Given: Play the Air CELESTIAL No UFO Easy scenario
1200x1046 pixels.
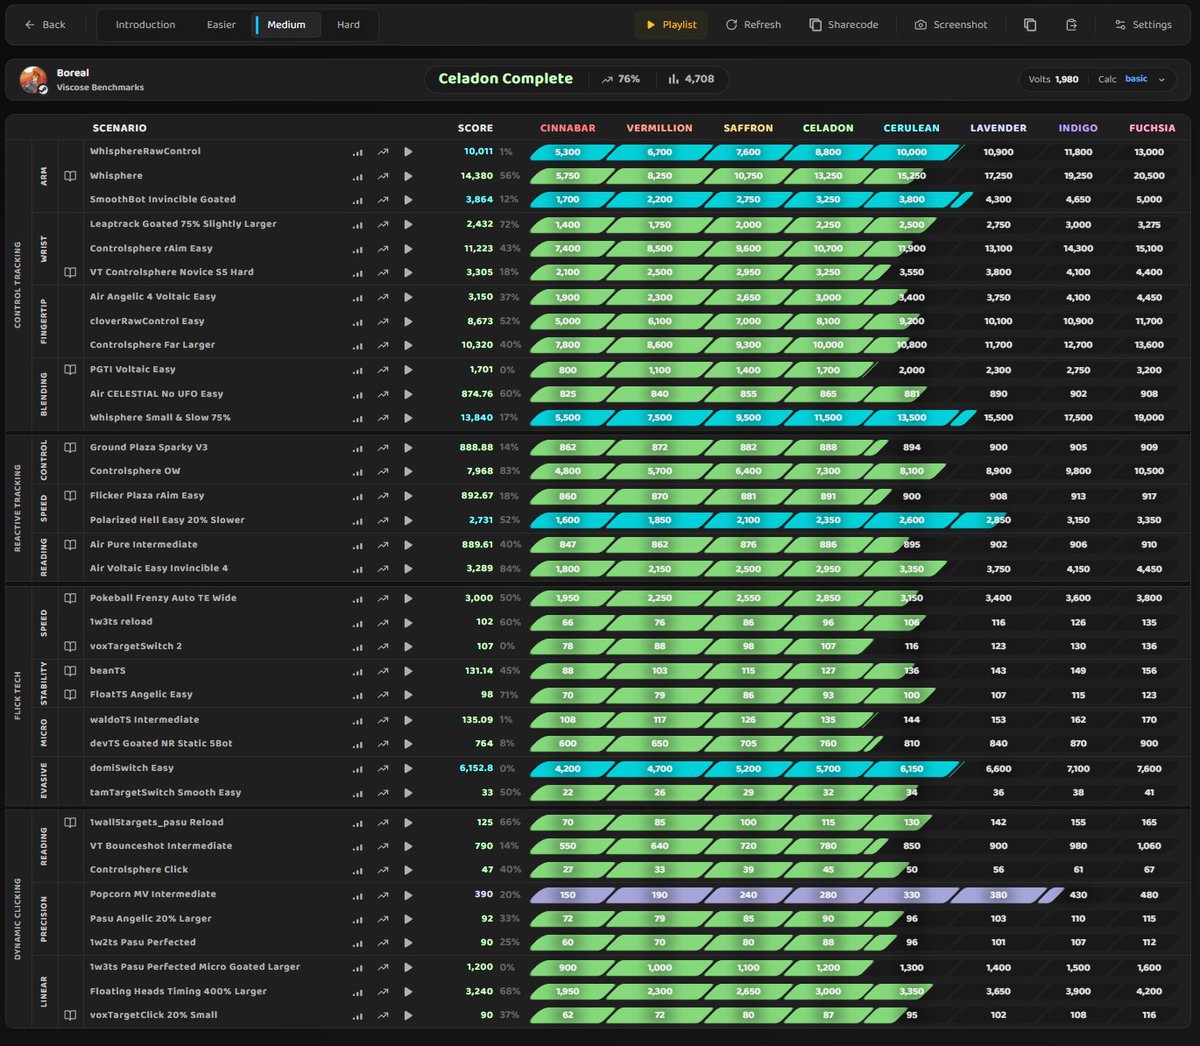Looking at the screenshot, I should 408,394.
